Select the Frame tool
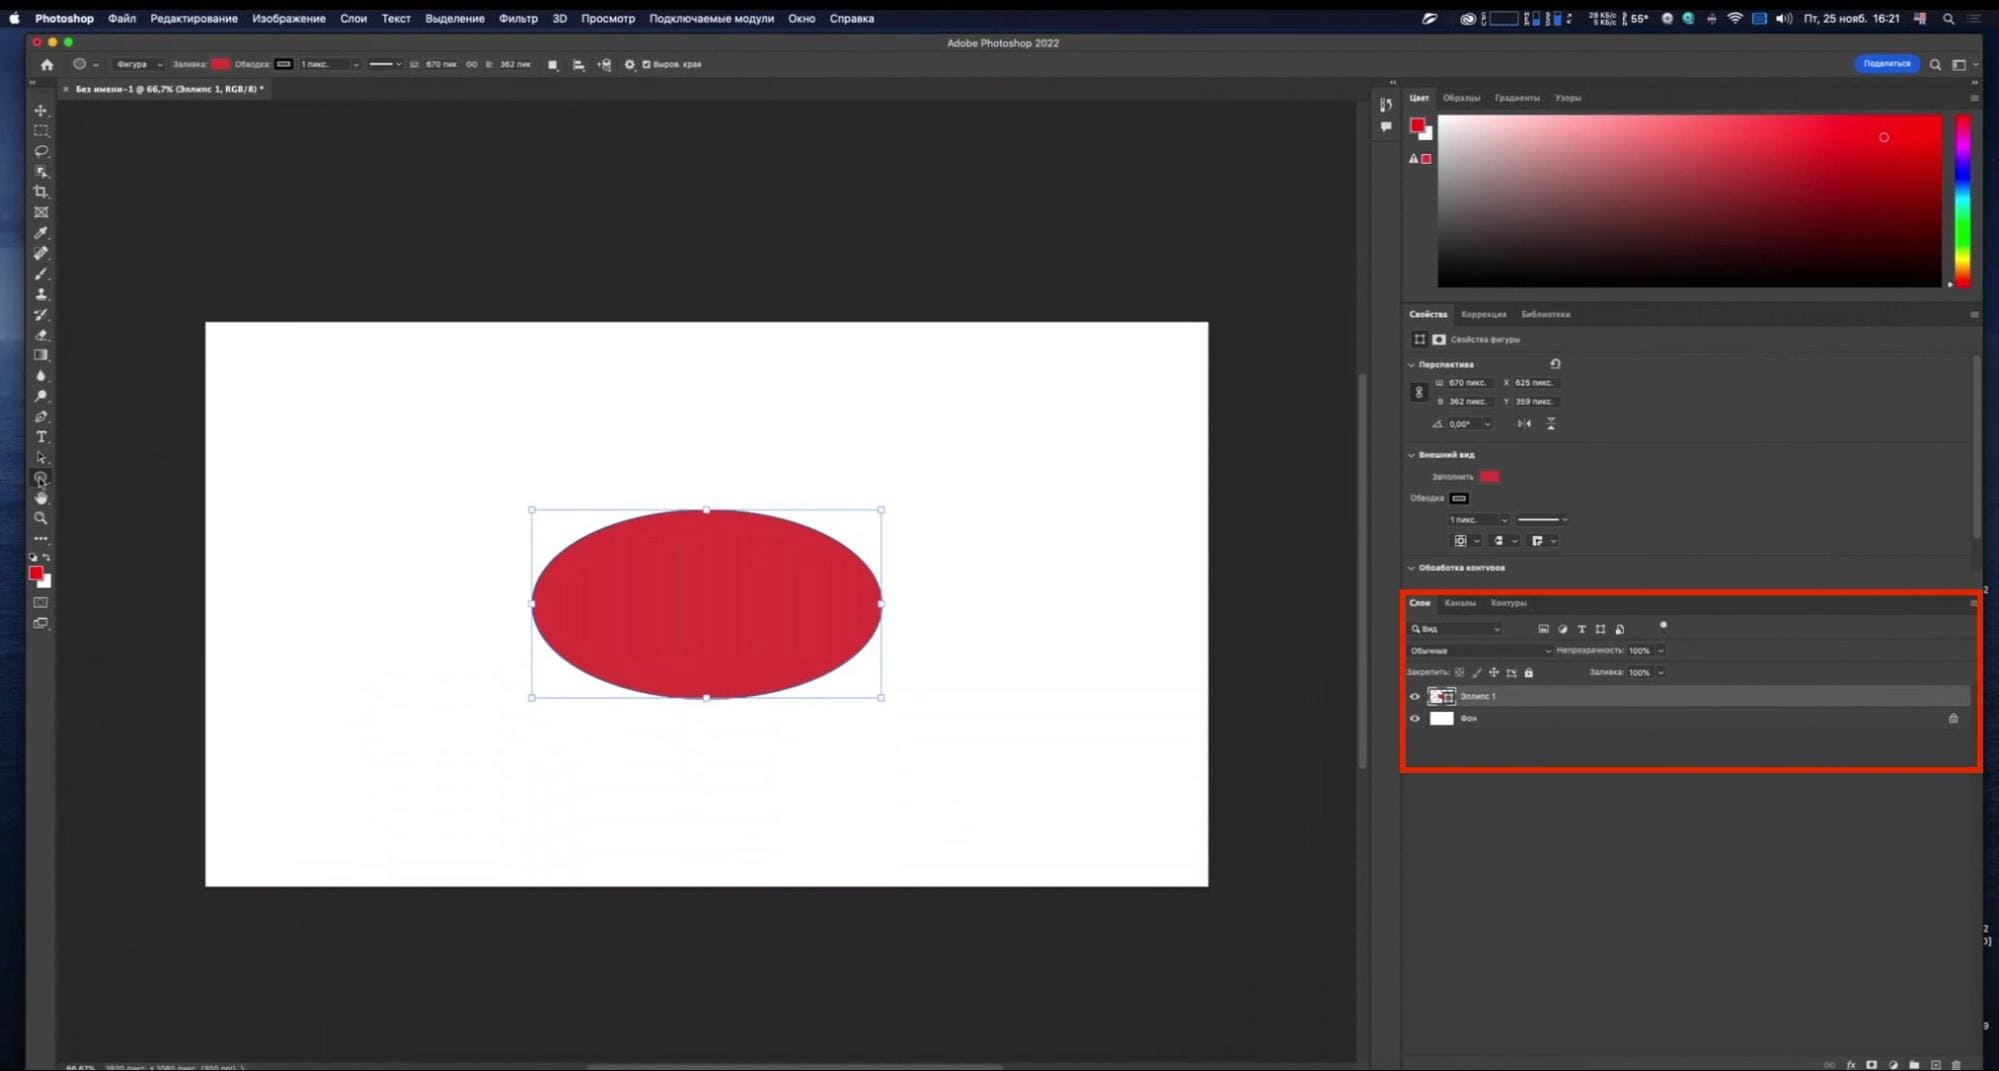 point(41,212)
